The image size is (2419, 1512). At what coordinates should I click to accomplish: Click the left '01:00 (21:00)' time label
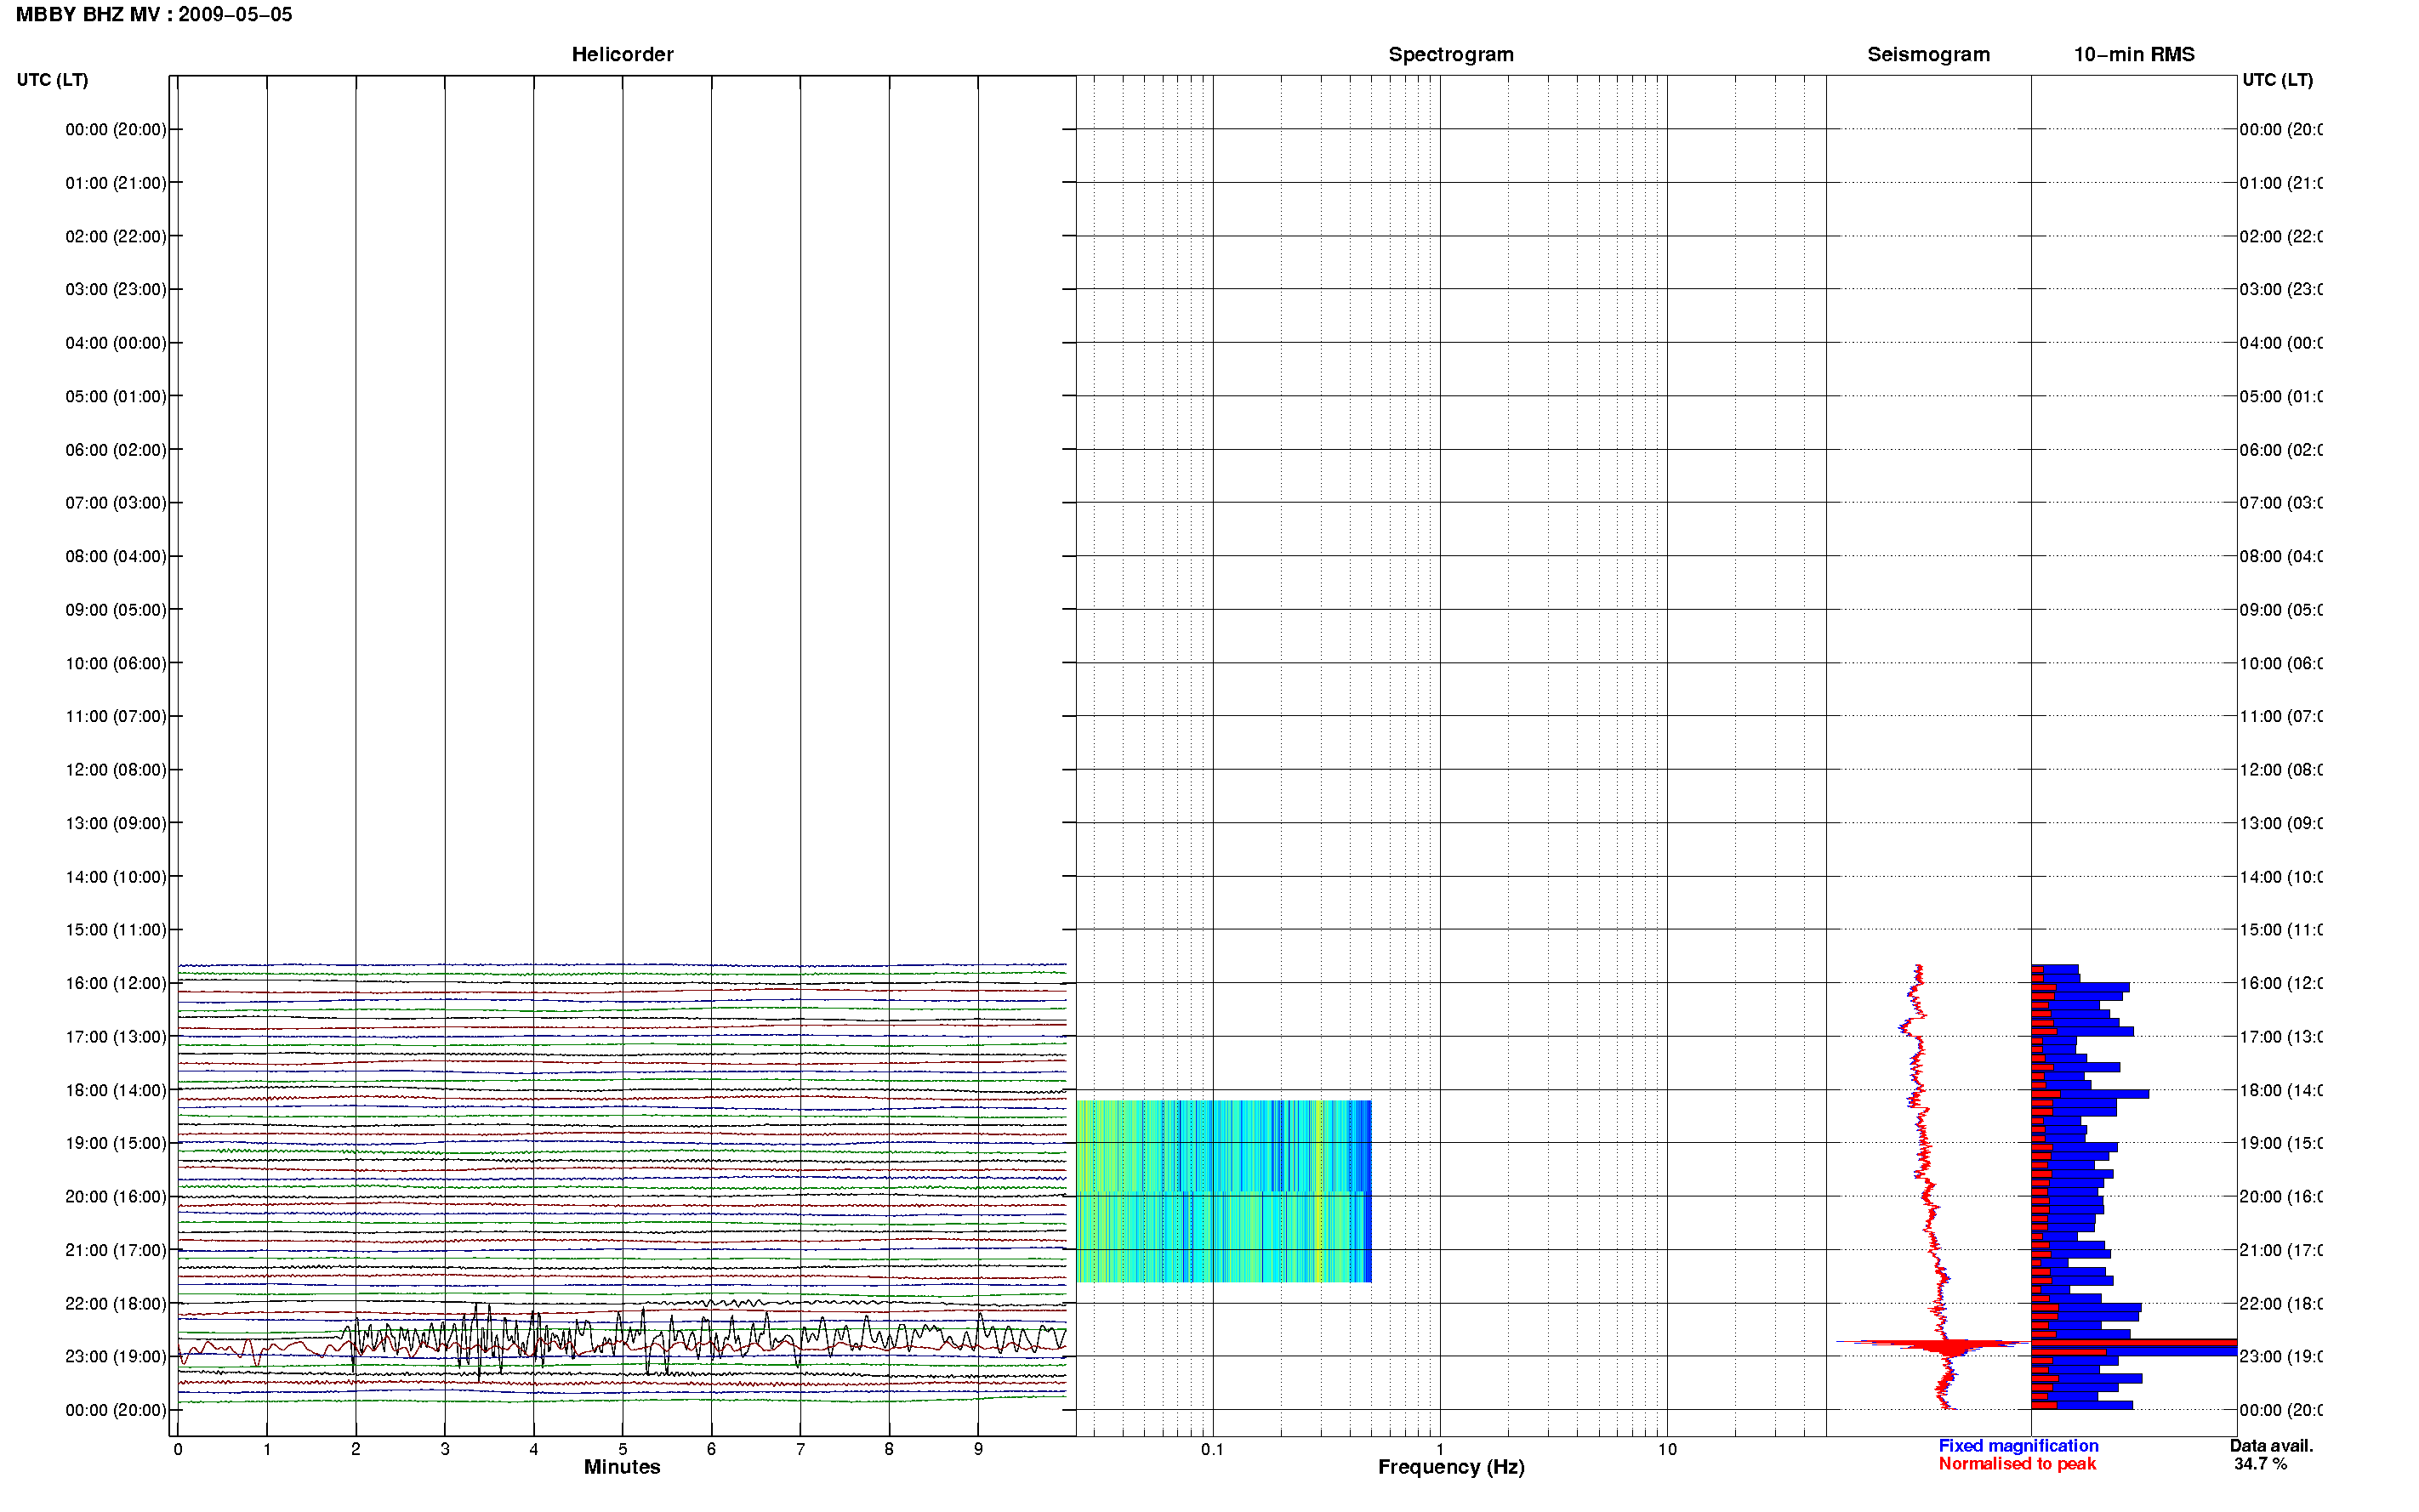(116, 183)
